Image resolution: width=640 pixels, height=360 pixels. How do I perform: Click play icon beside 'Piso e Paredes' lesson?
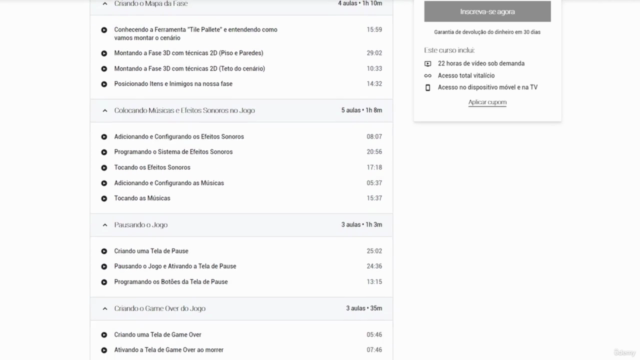[x=104, y=53]
